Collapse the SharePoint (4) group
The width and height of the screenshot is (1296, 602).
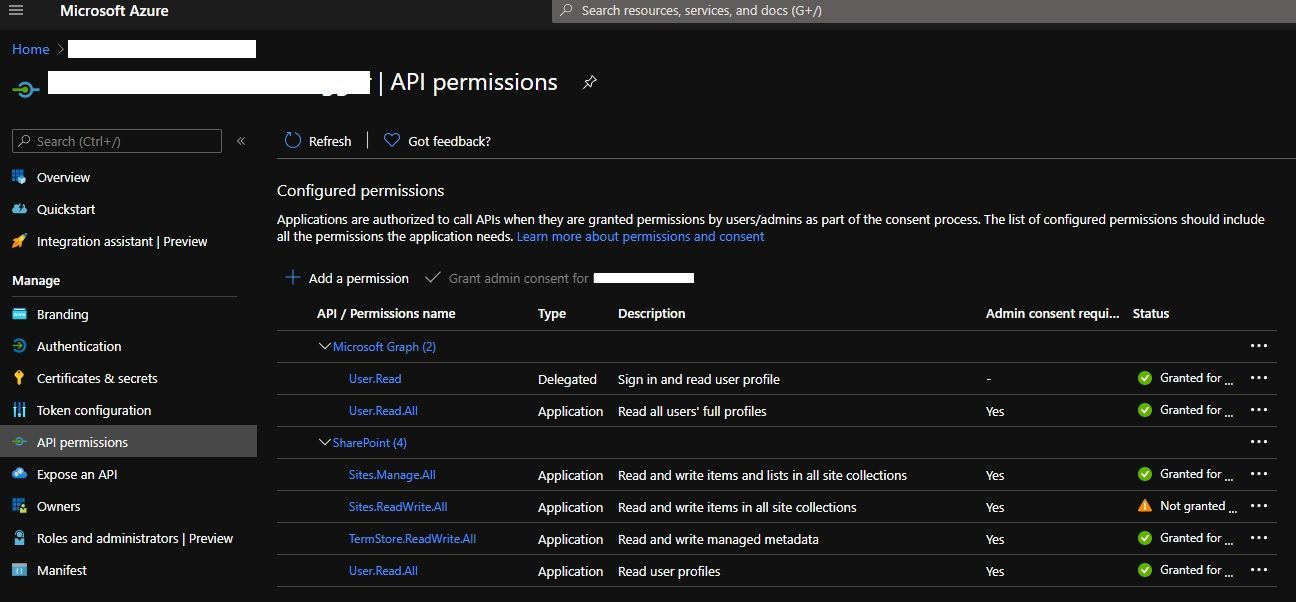pos(324,442)
